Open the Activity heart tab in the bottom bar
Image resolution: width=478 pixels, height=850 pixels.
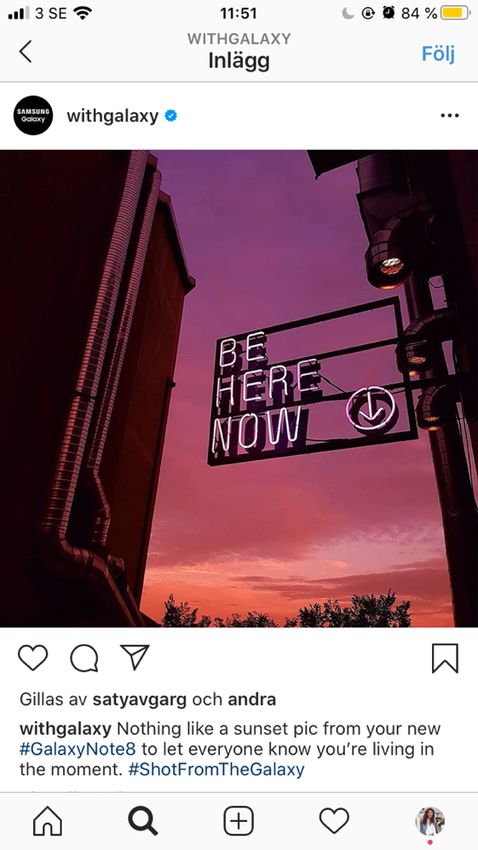tap(334, 821)
